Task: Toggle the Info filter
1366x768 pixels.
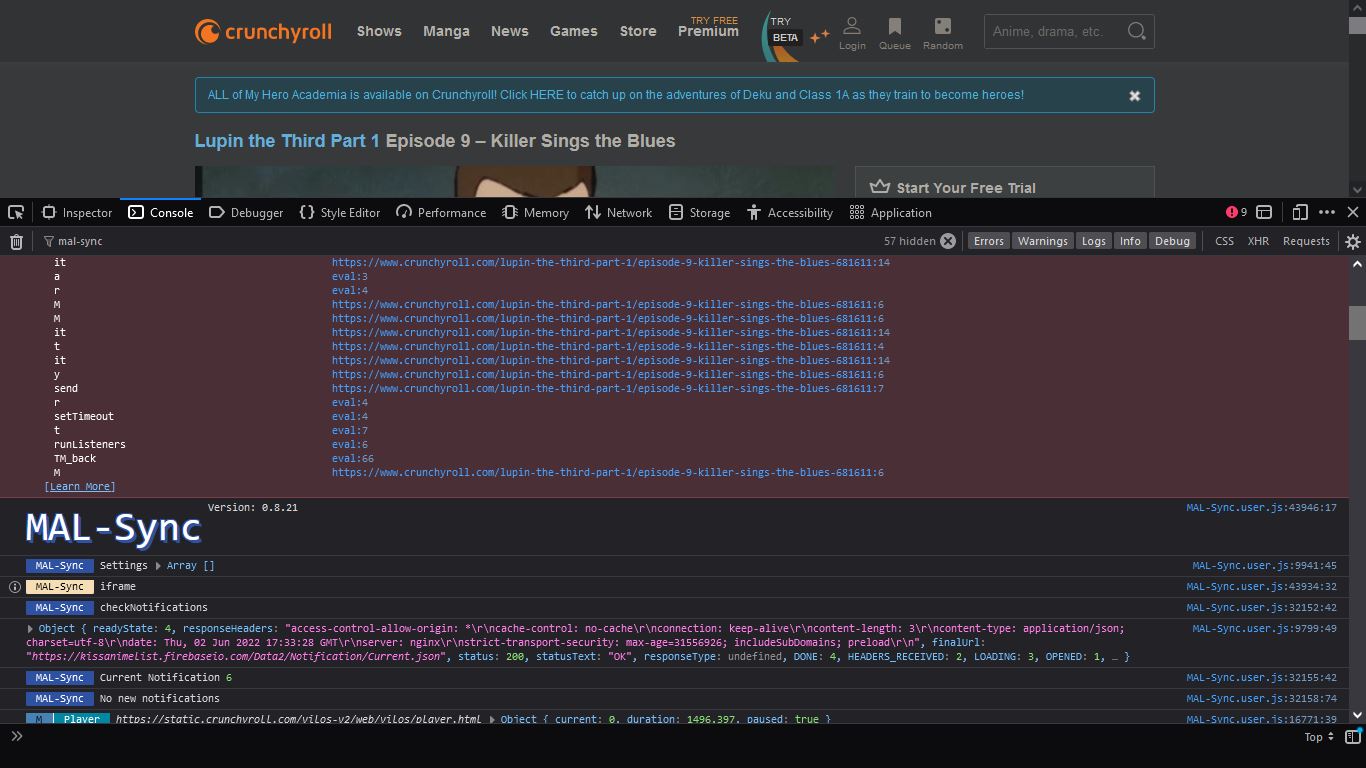Action: [x=1130, y=241]
